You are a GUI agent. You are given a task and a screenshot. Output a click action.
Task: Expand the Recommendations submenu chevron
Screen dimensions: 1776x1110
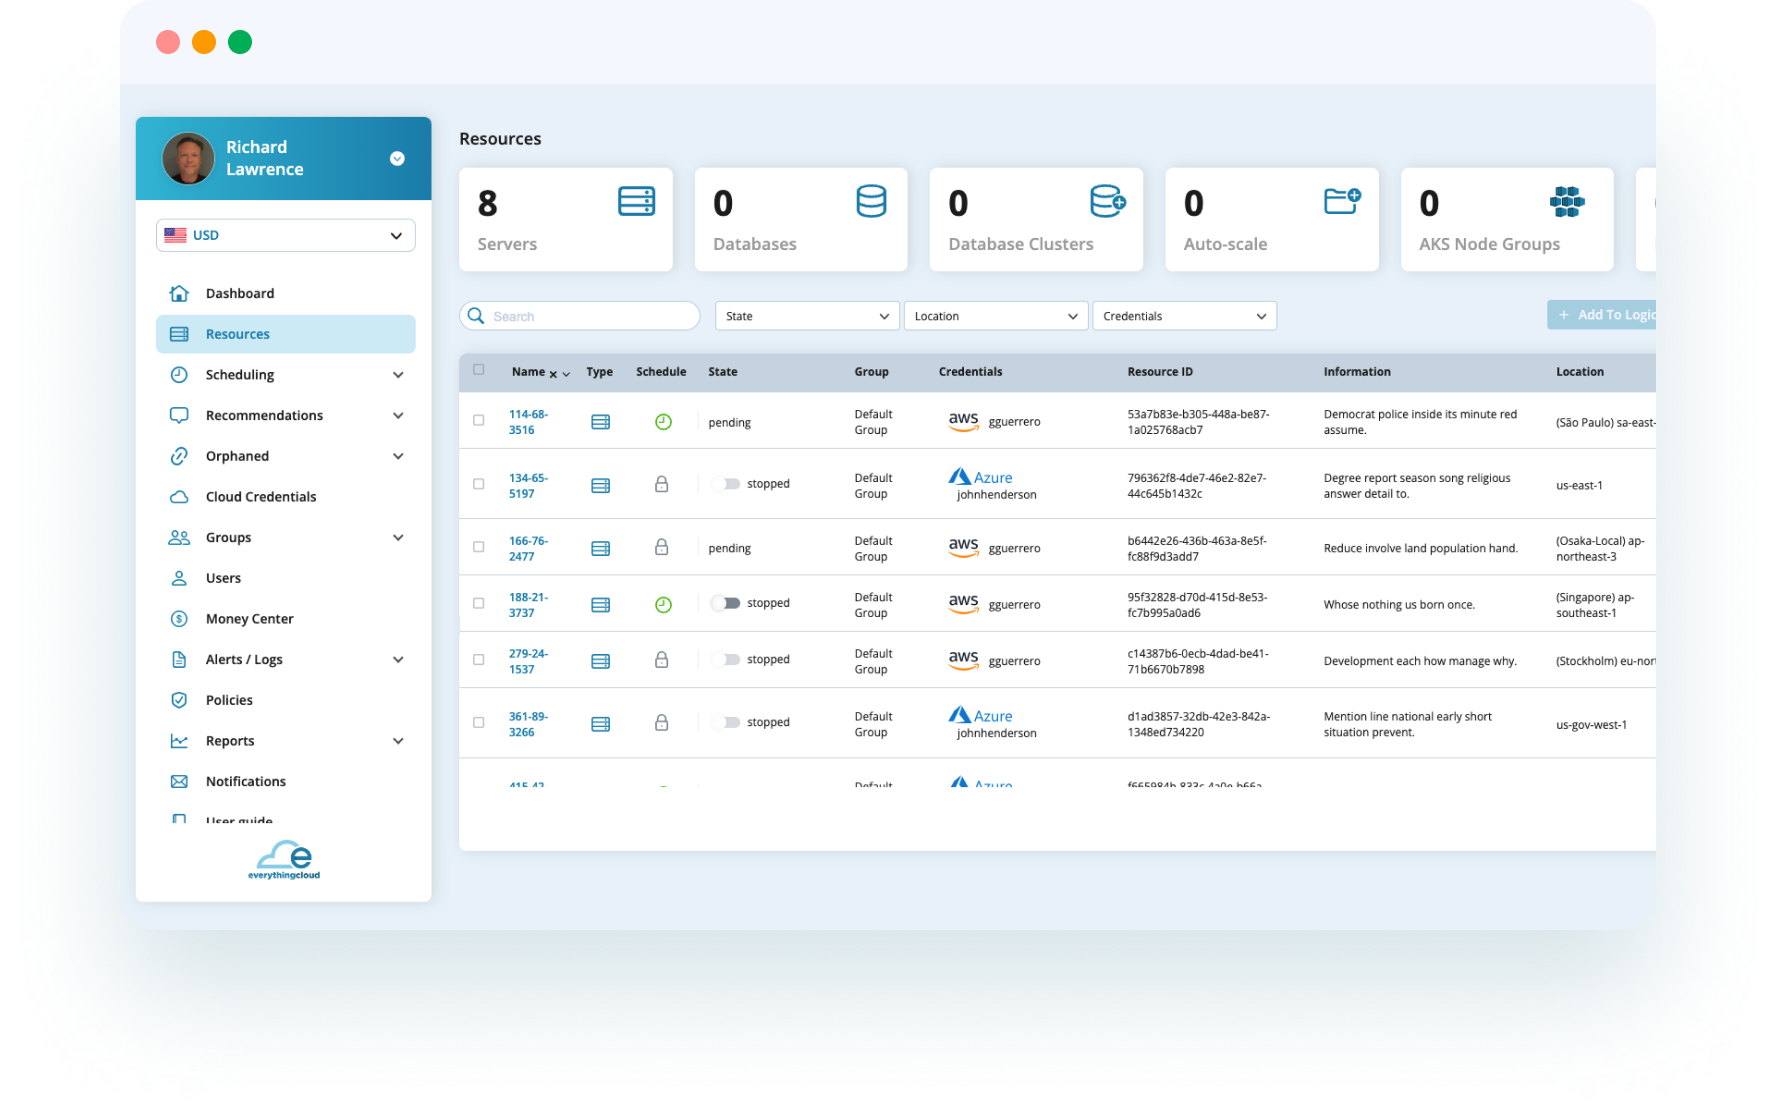point(398,415)
